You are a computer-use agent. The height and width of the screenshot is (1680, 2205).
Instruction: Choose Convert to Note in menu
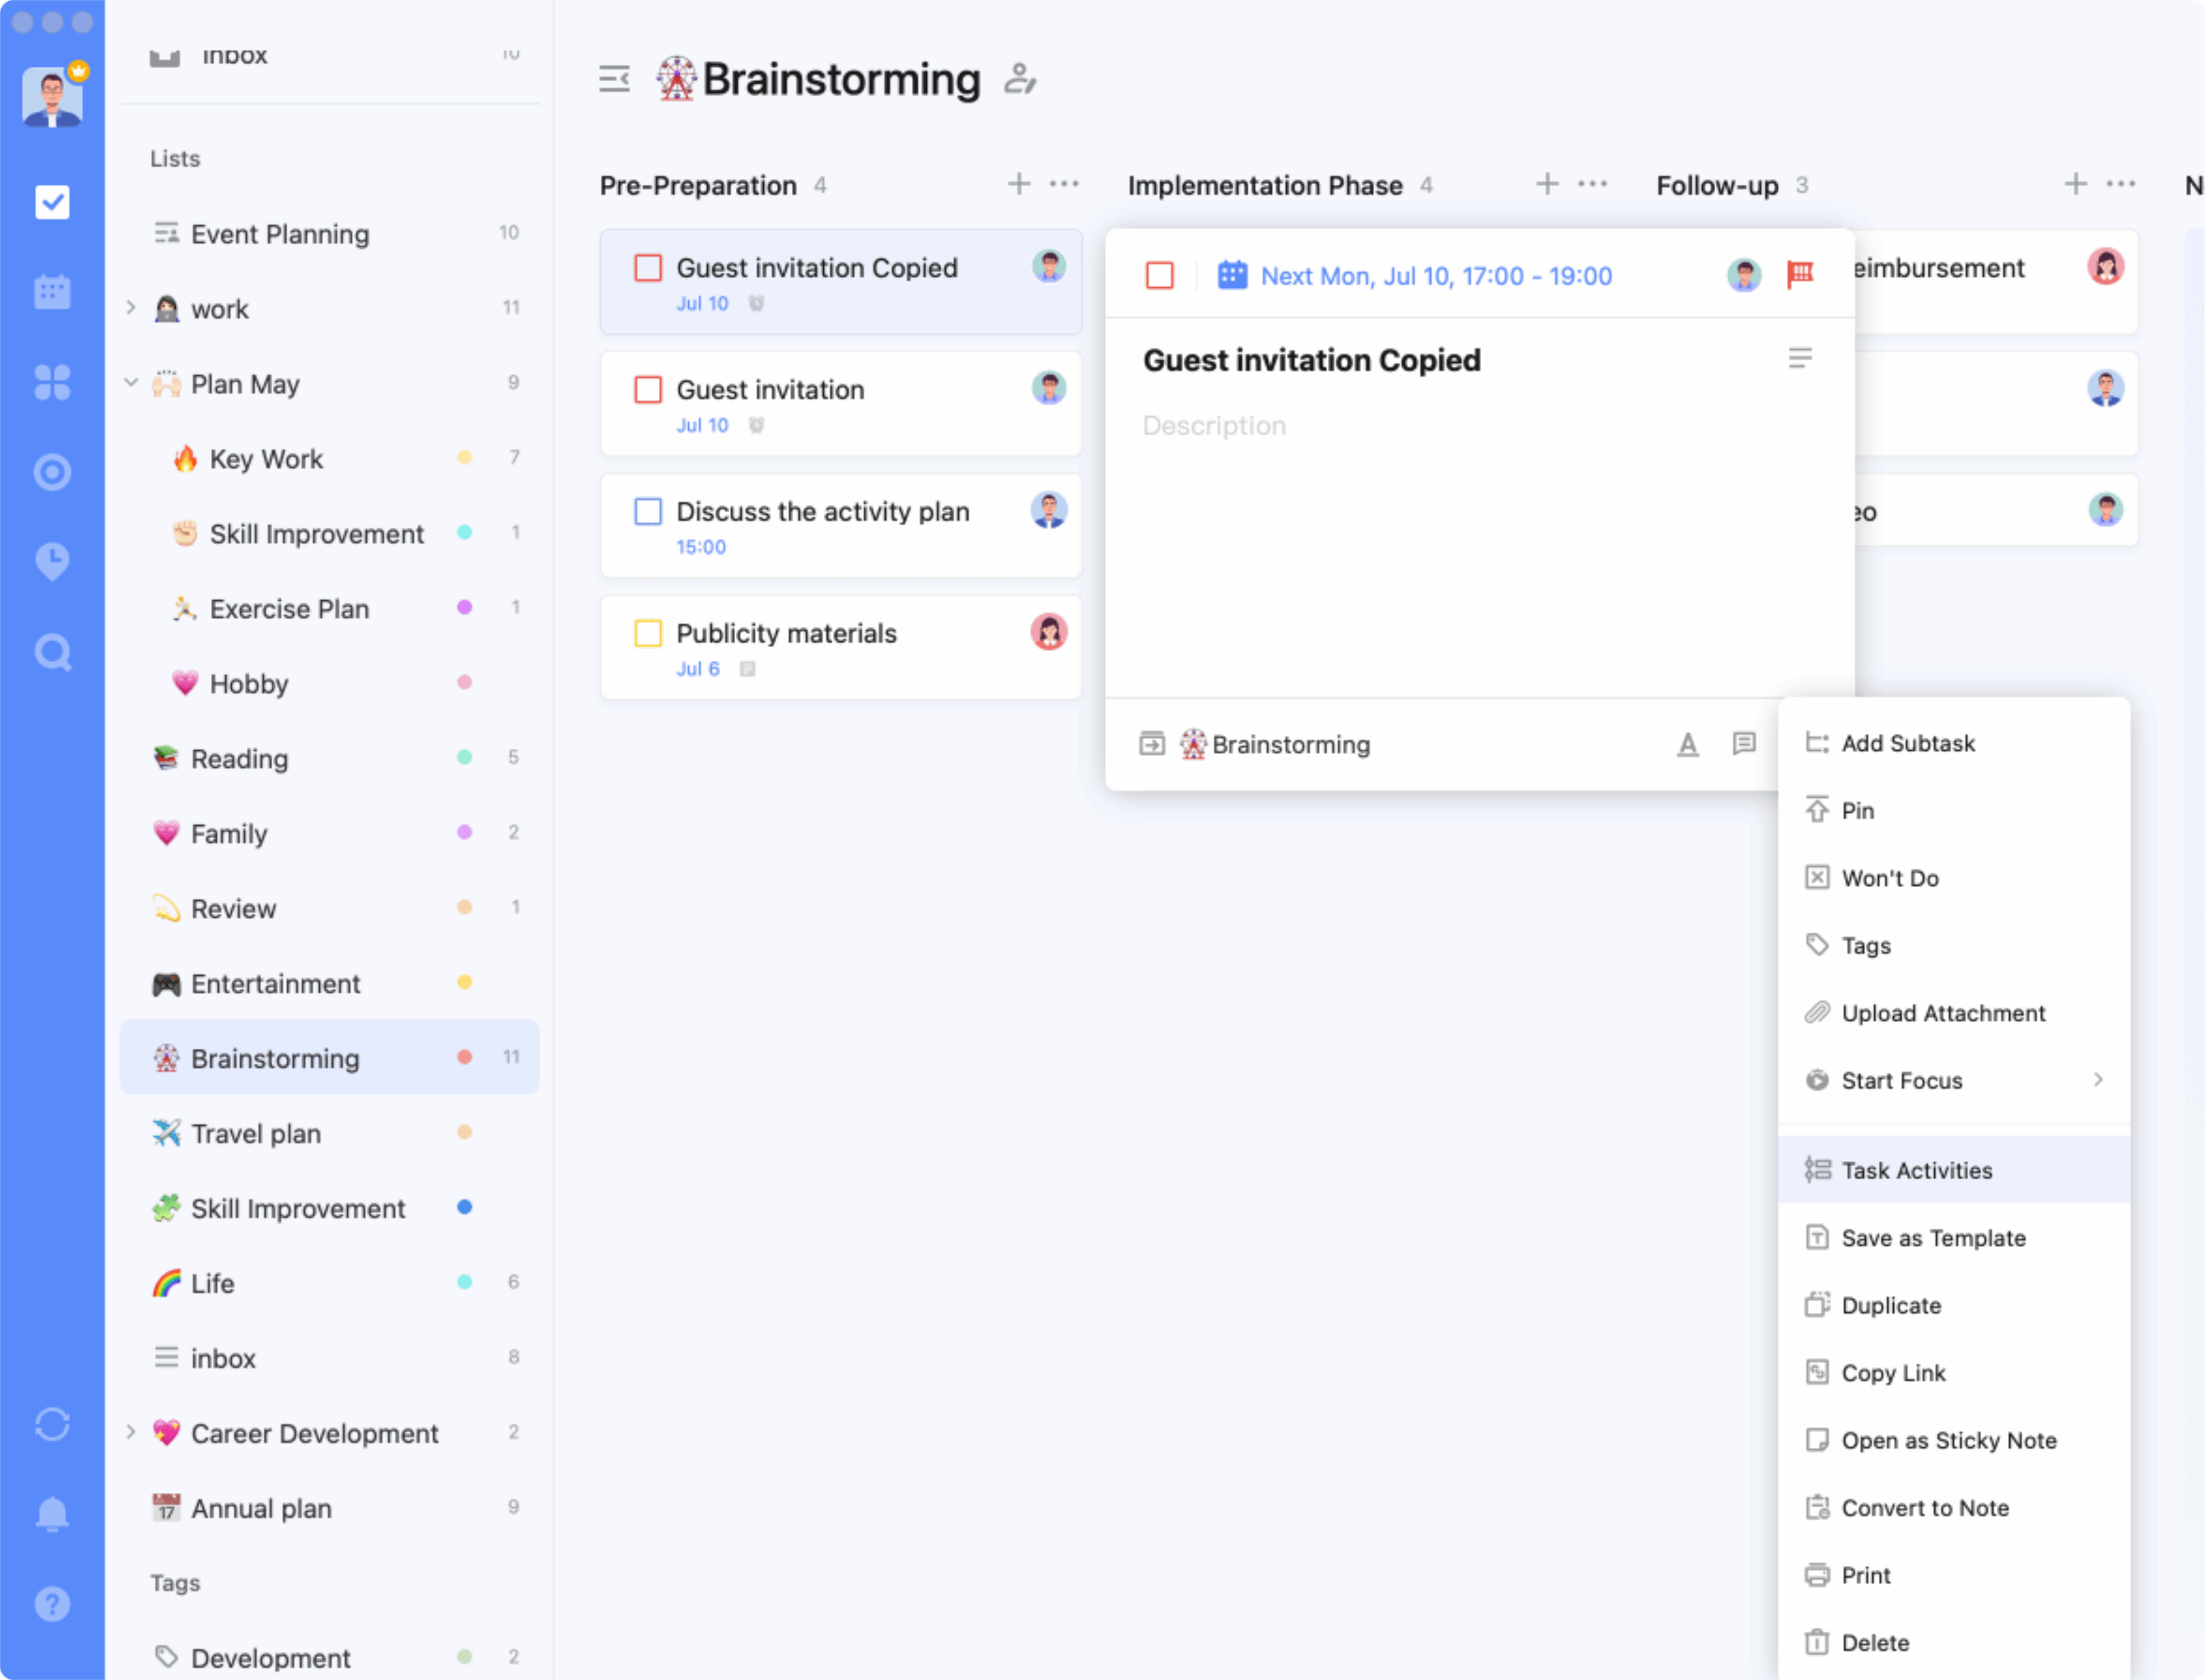1925,1507
